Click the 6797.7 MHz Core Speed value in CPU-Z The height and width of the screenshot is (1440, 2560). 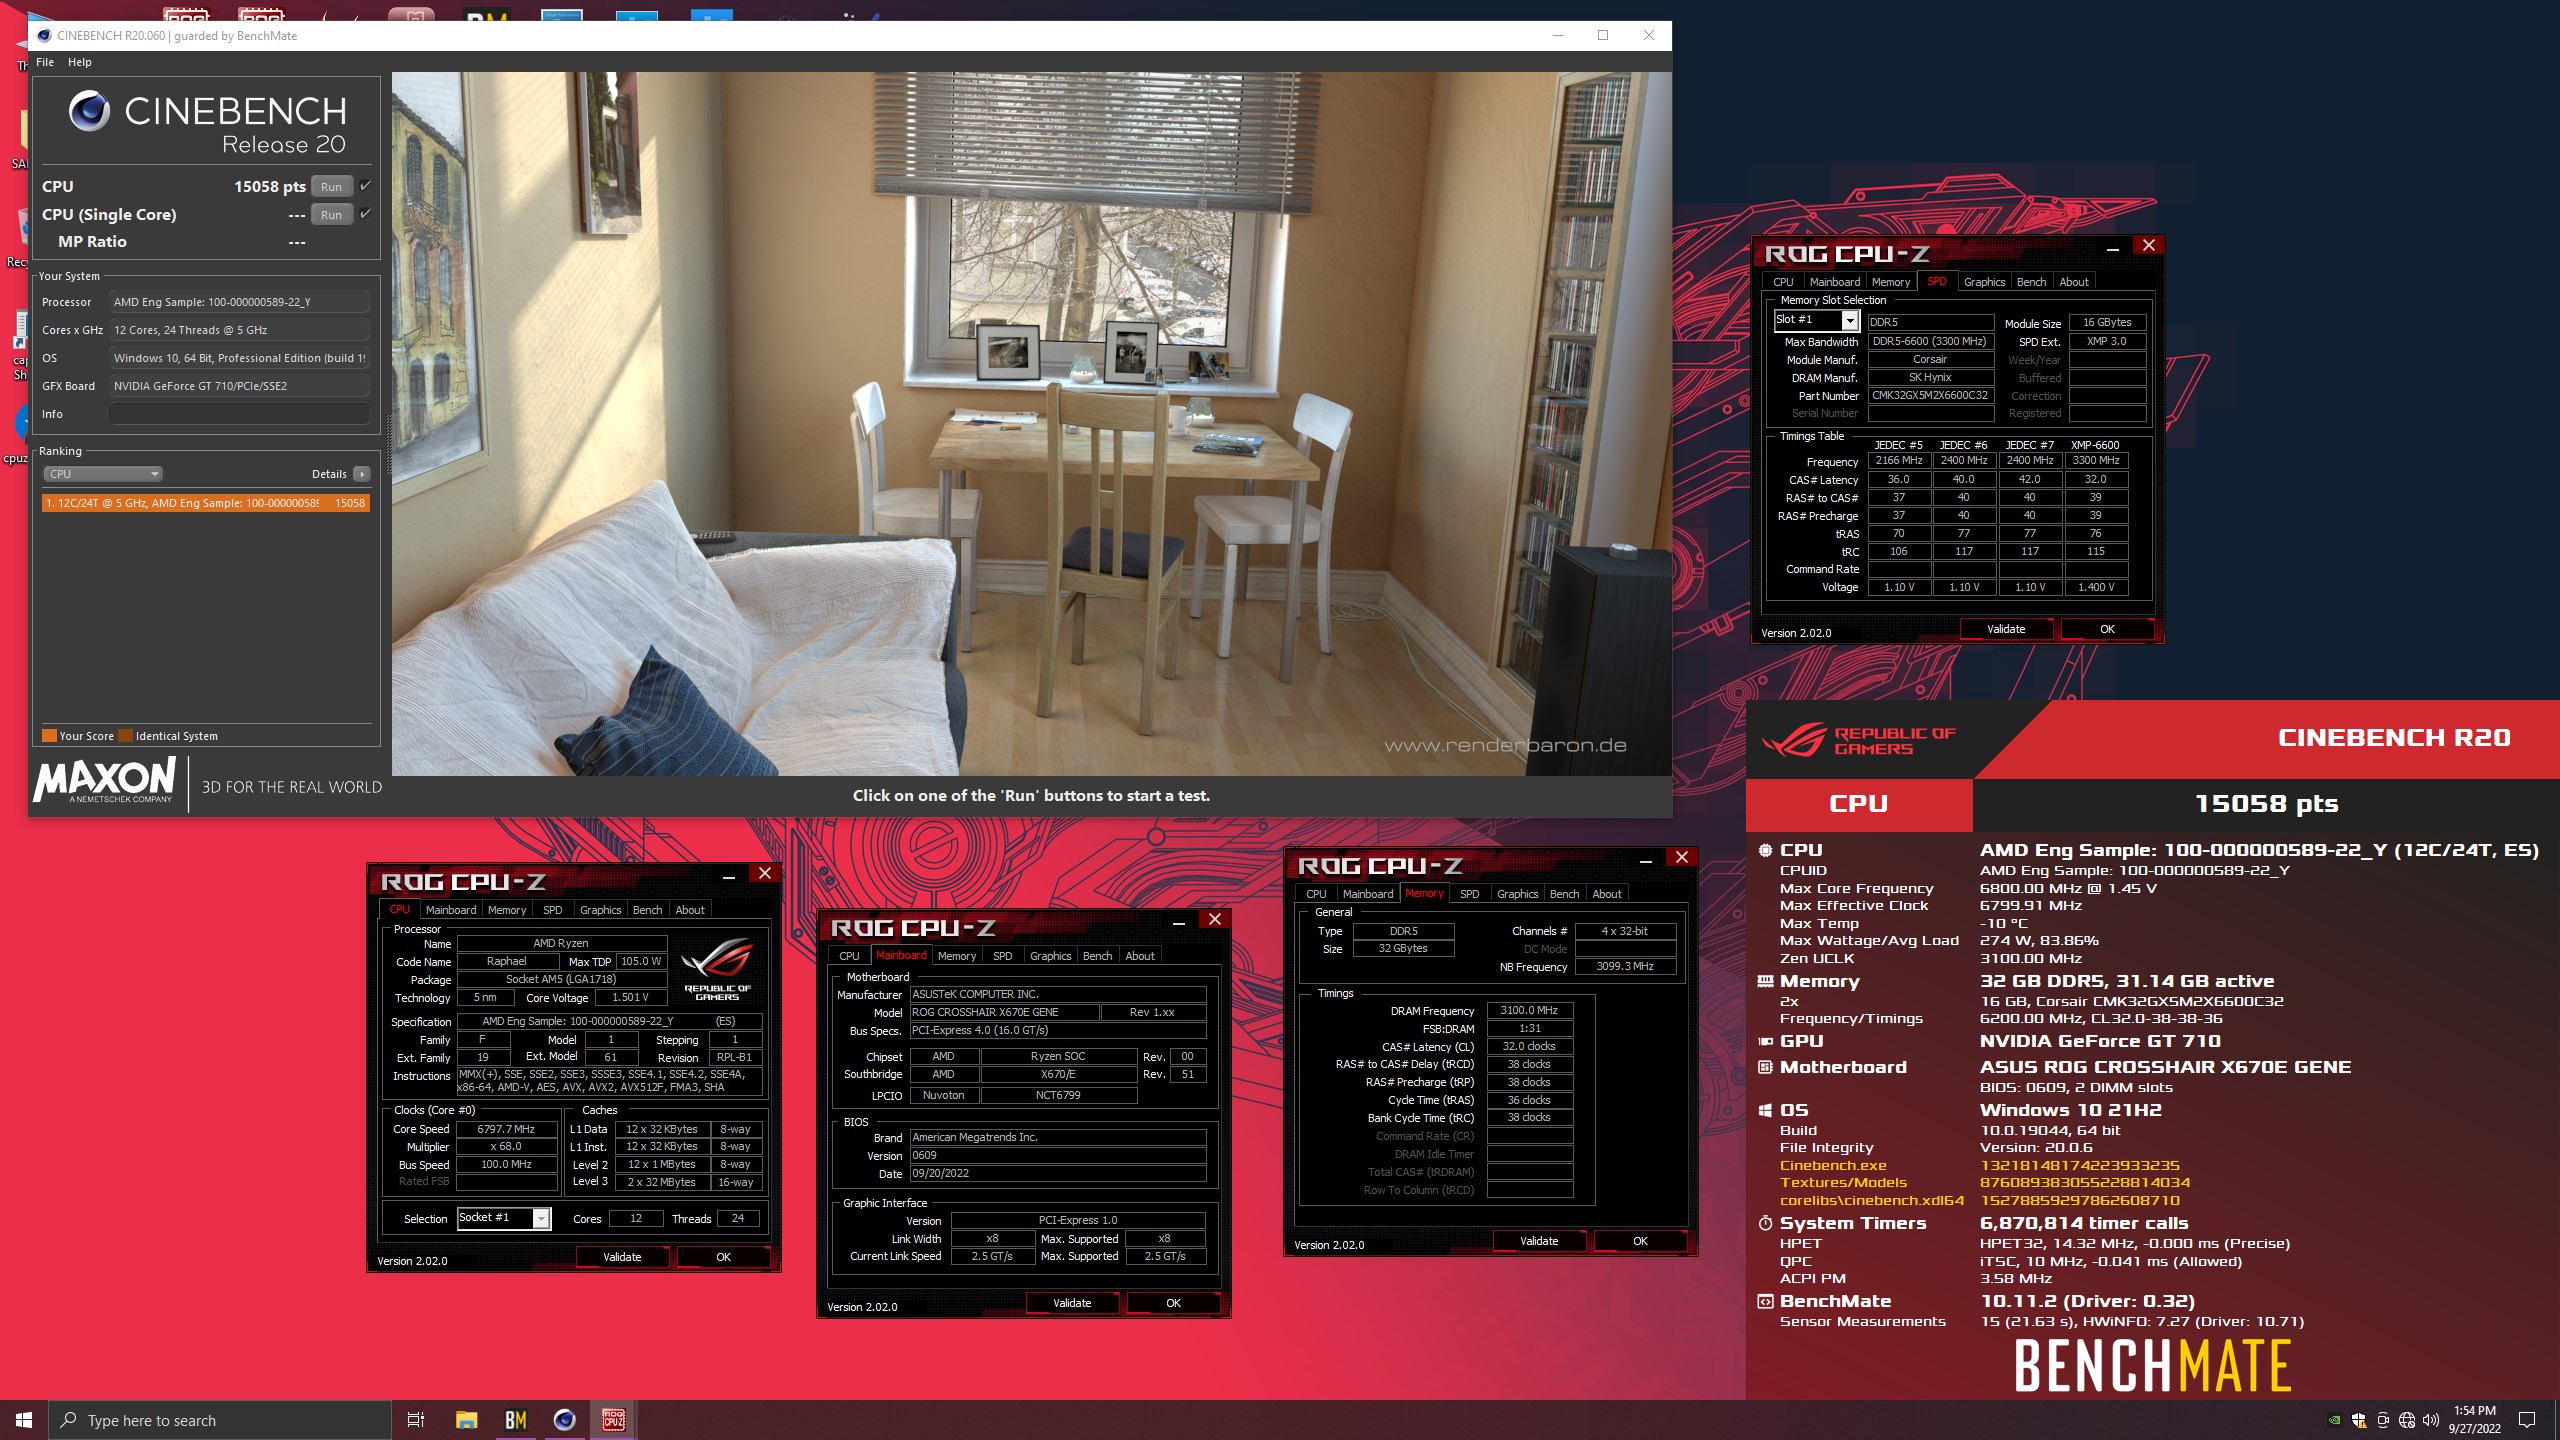[x=506, y=1129]
